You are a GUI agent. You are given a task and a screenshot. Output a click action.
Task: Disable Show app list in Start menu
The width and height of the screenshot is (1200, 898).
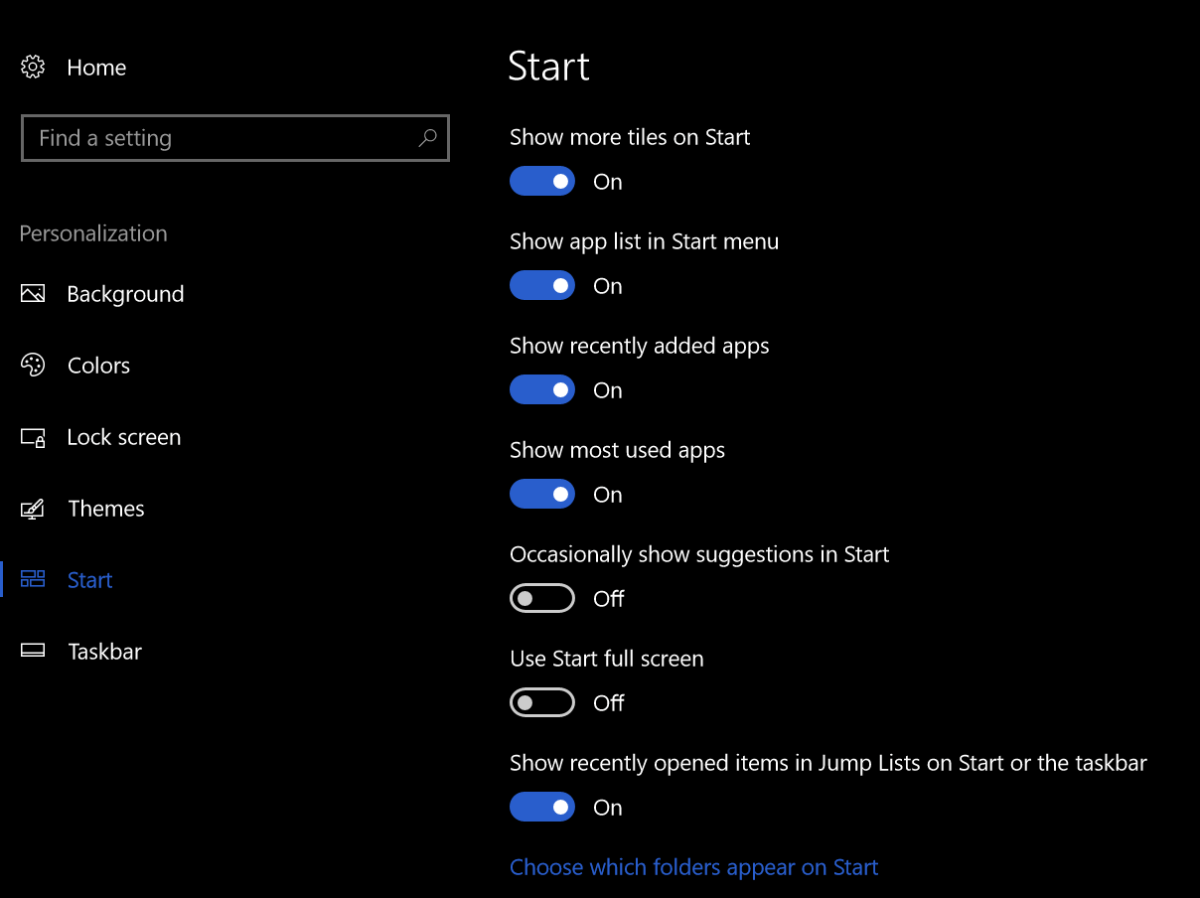(542, 285)
